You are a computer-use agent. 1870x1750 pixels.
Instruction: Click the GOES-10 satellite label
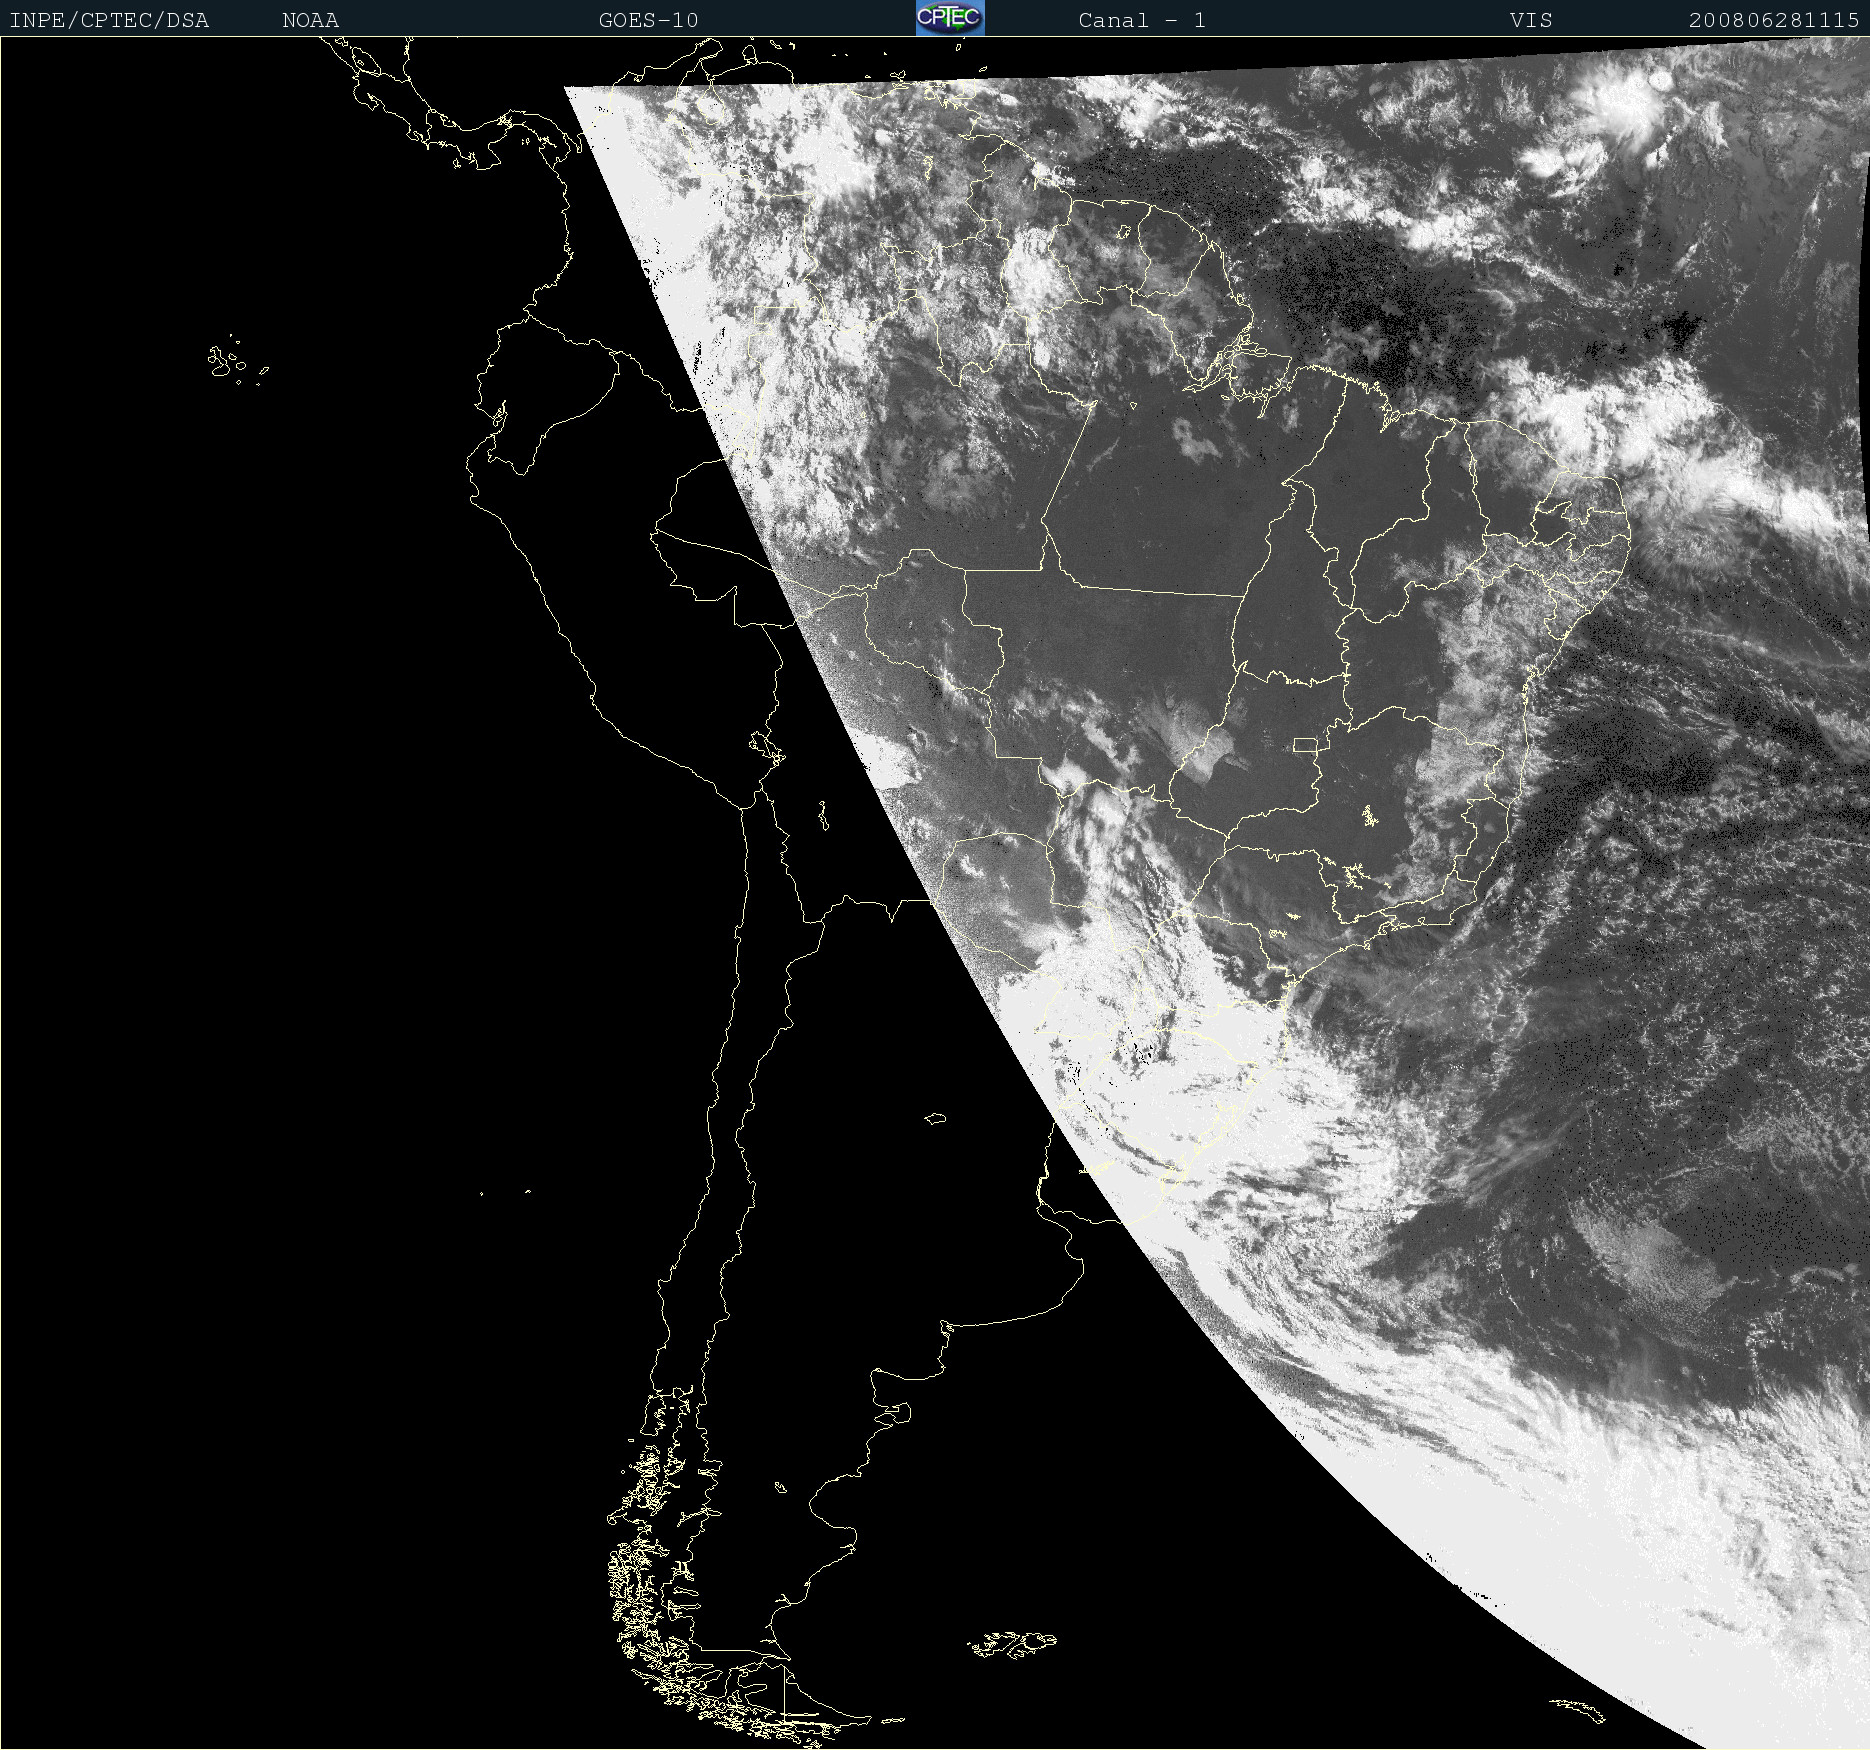point(648,20)
